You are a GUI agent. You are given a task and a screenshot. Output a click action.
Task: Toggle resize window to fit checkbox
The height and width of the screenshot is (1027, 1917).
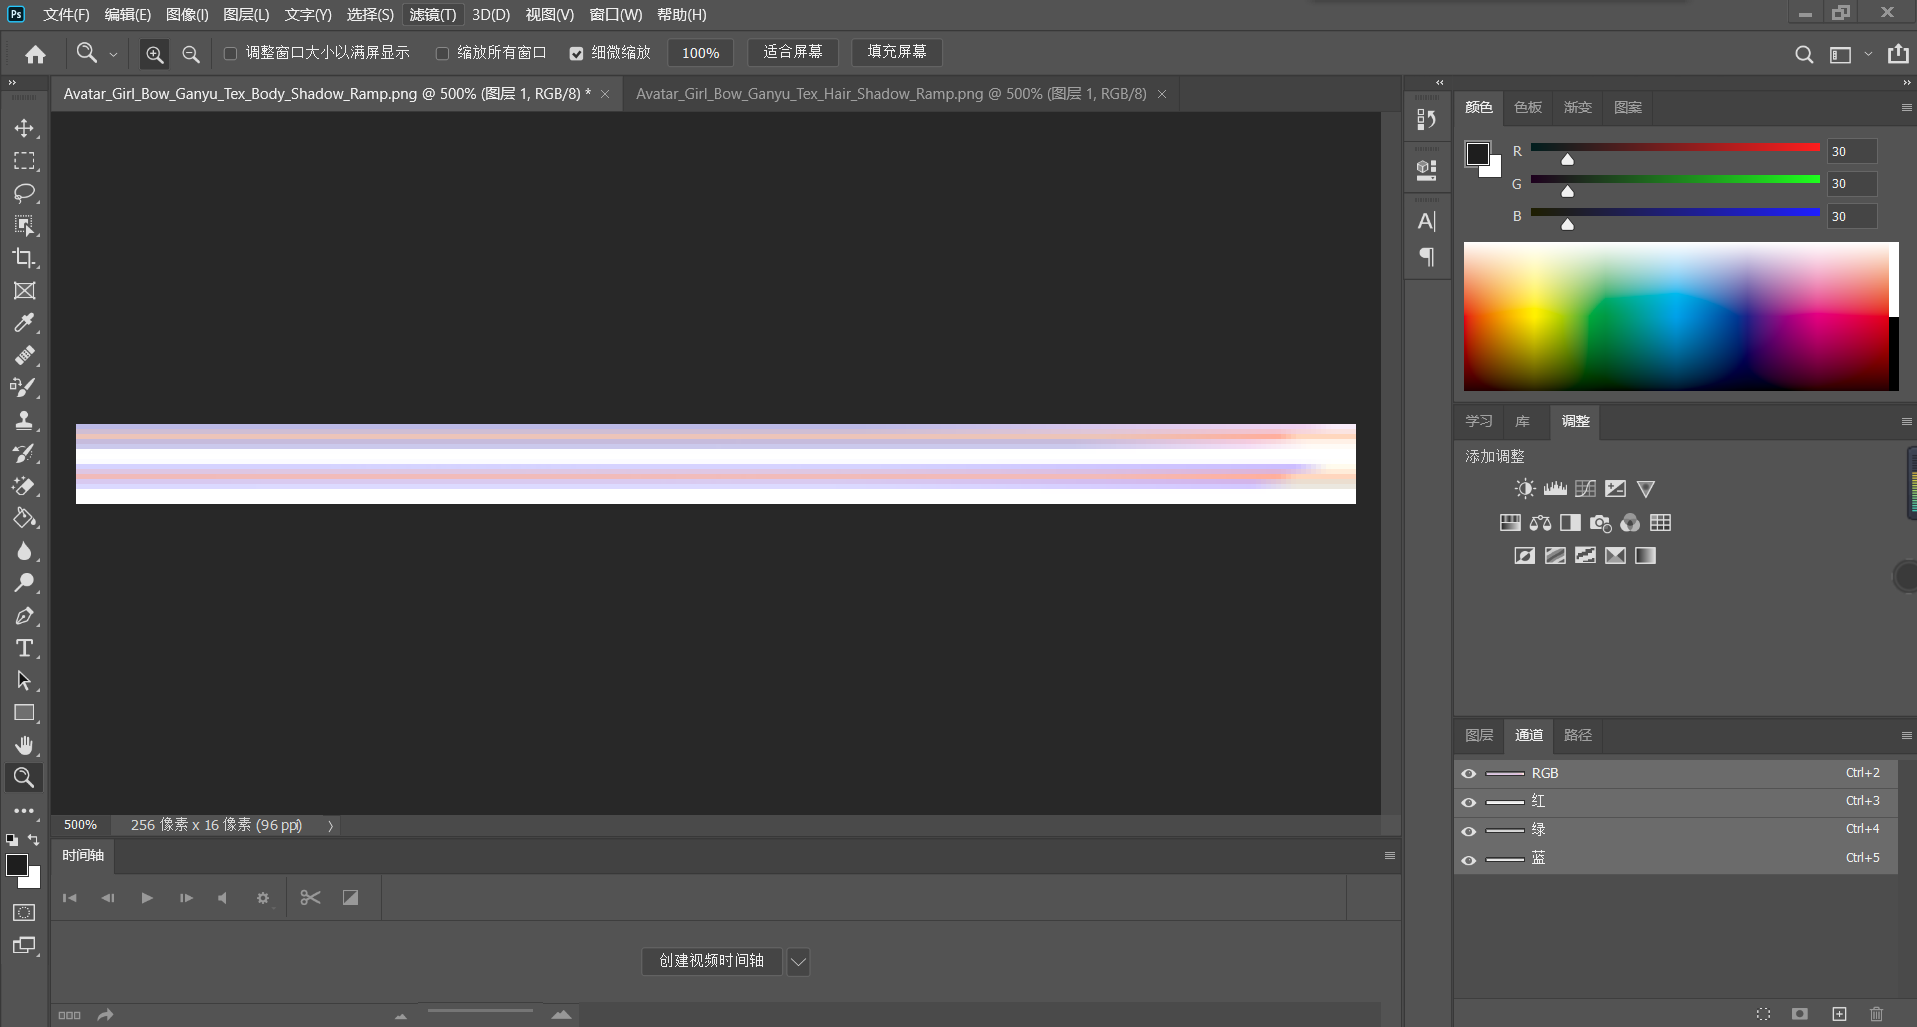tap(230, 53)
